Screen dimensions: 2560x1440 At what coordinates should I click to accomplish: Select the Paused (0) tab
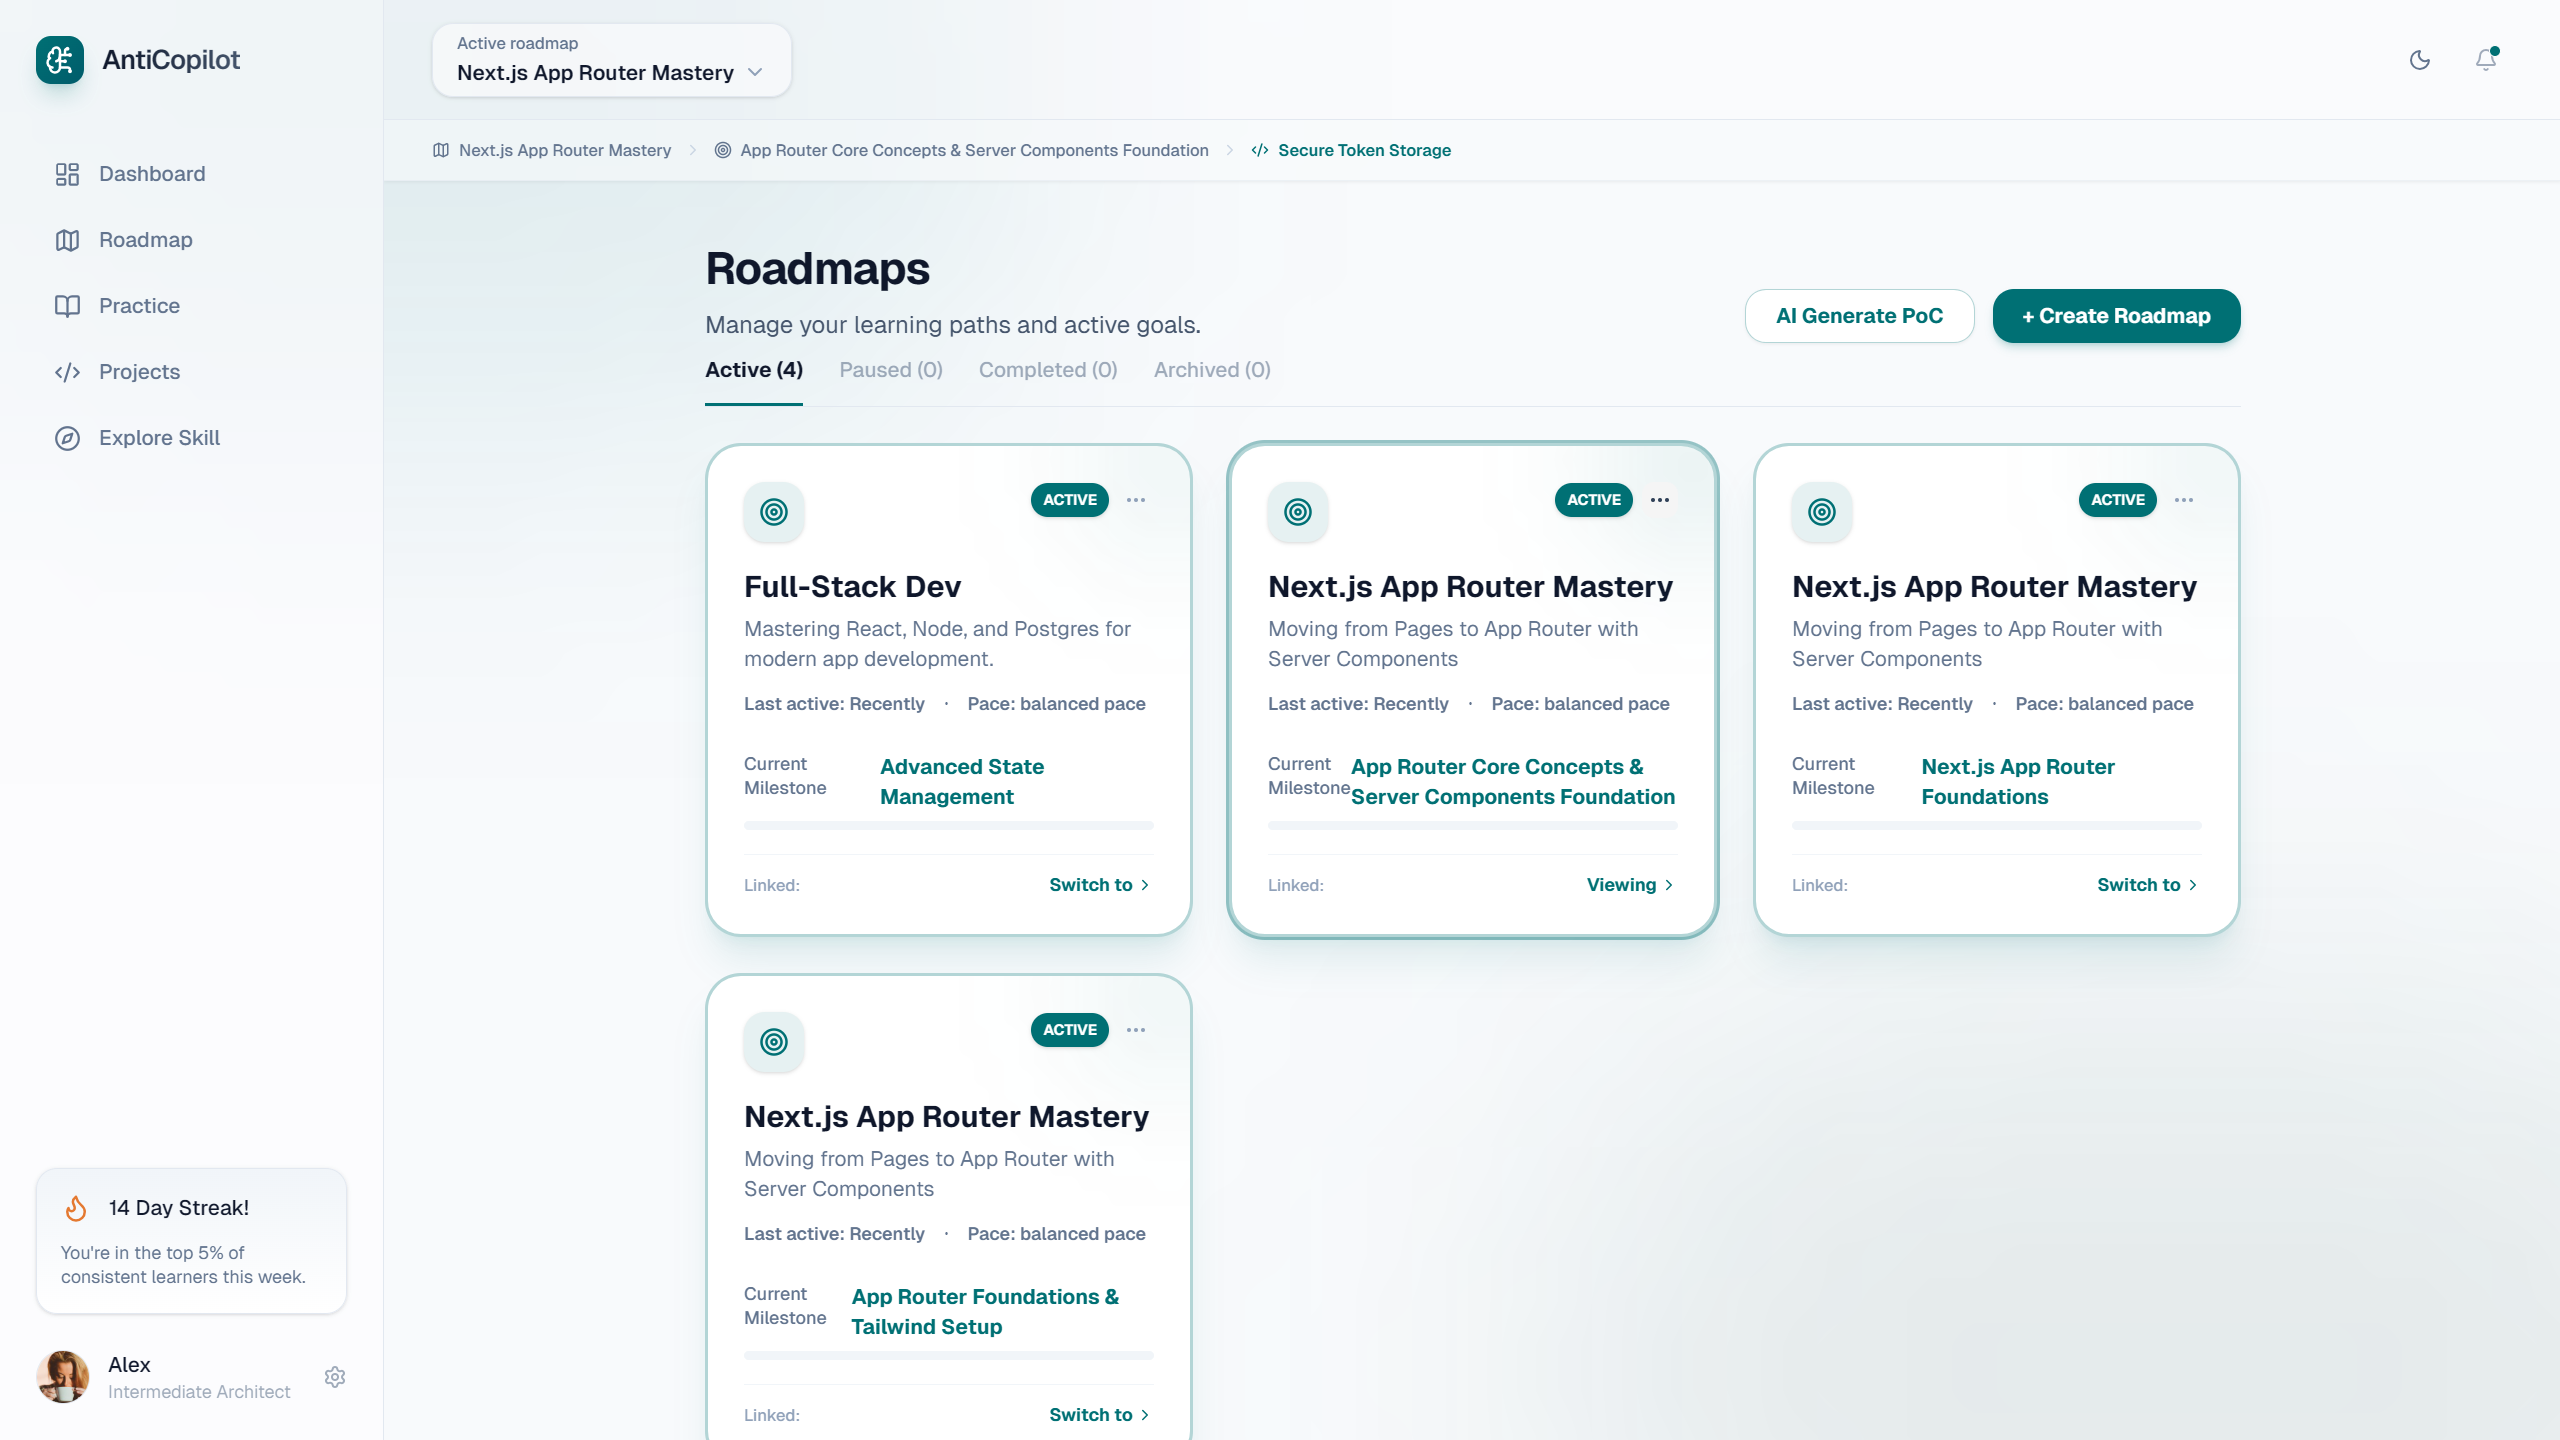point(891,370)
